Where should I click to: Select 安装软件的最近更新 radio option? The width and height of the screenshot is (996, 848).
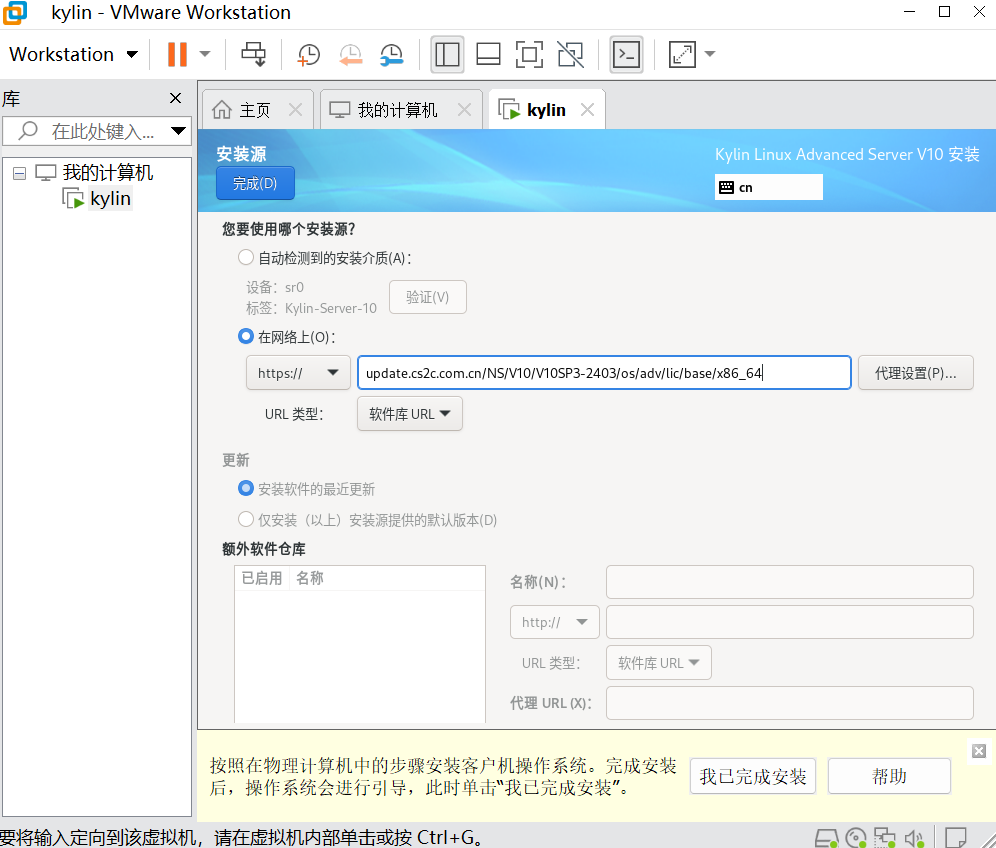(246, 488)
